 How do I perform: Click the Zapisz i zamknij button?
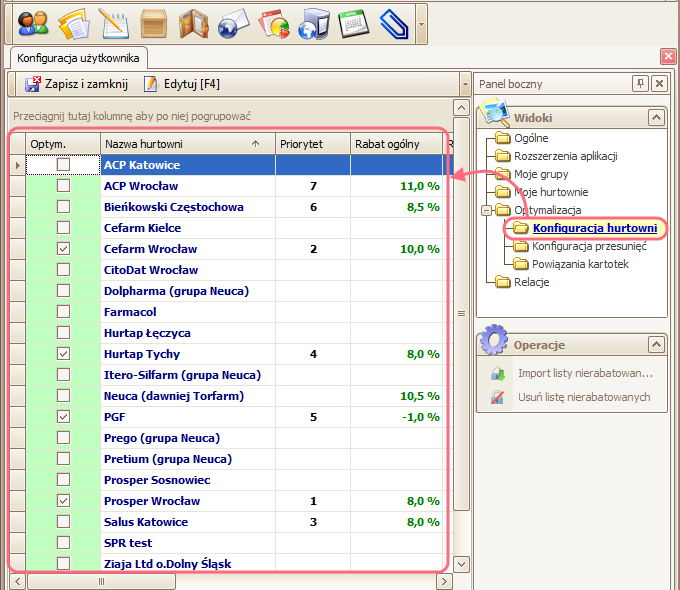point(77,84)
